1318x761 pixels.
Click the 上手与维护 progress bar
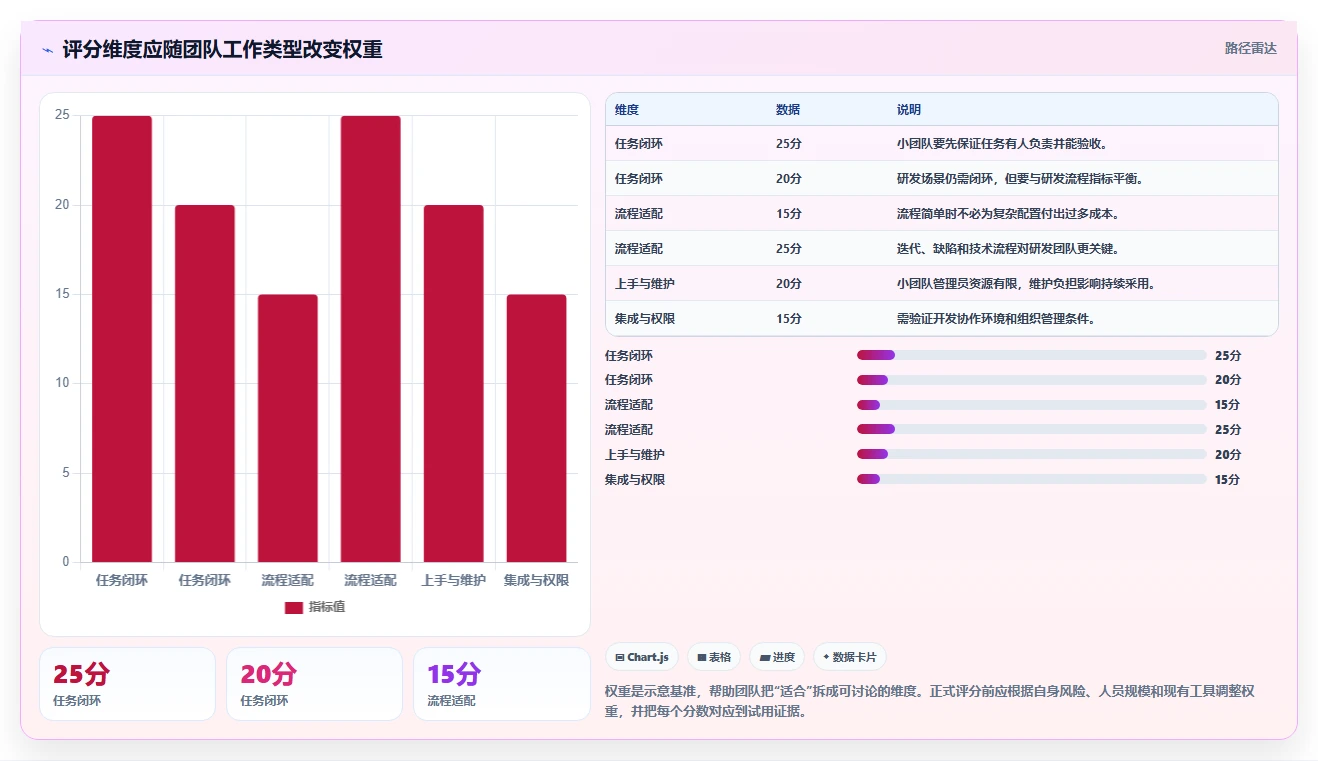[1031, 454]
